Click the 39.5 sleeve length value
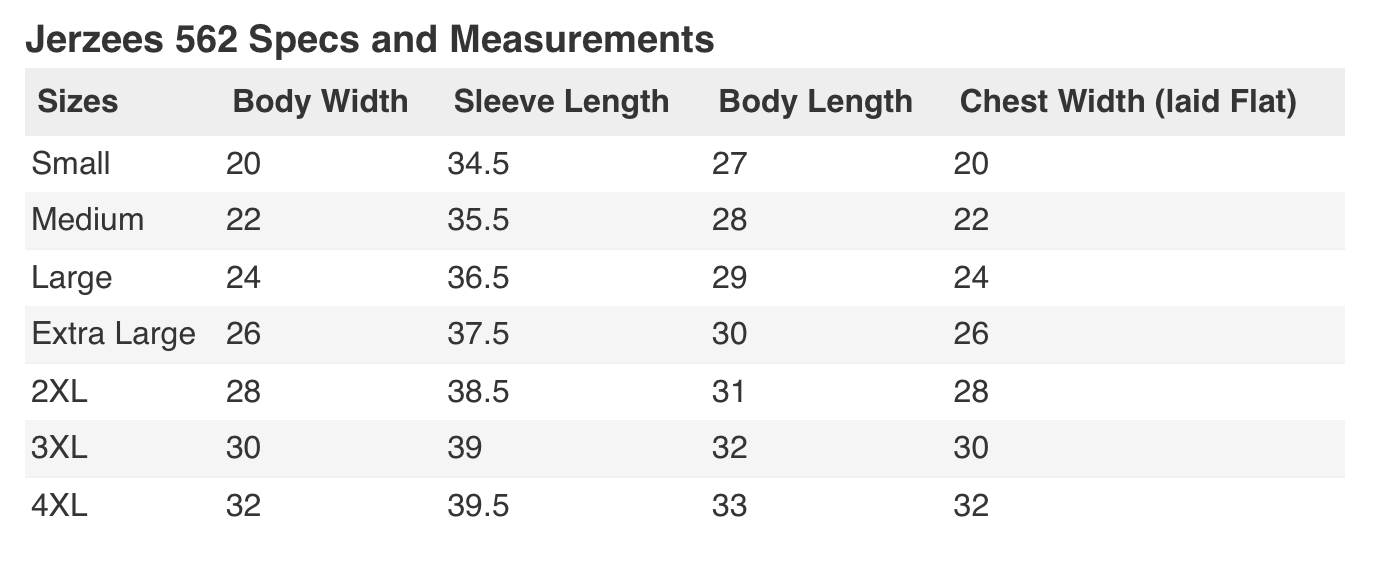 478,505
